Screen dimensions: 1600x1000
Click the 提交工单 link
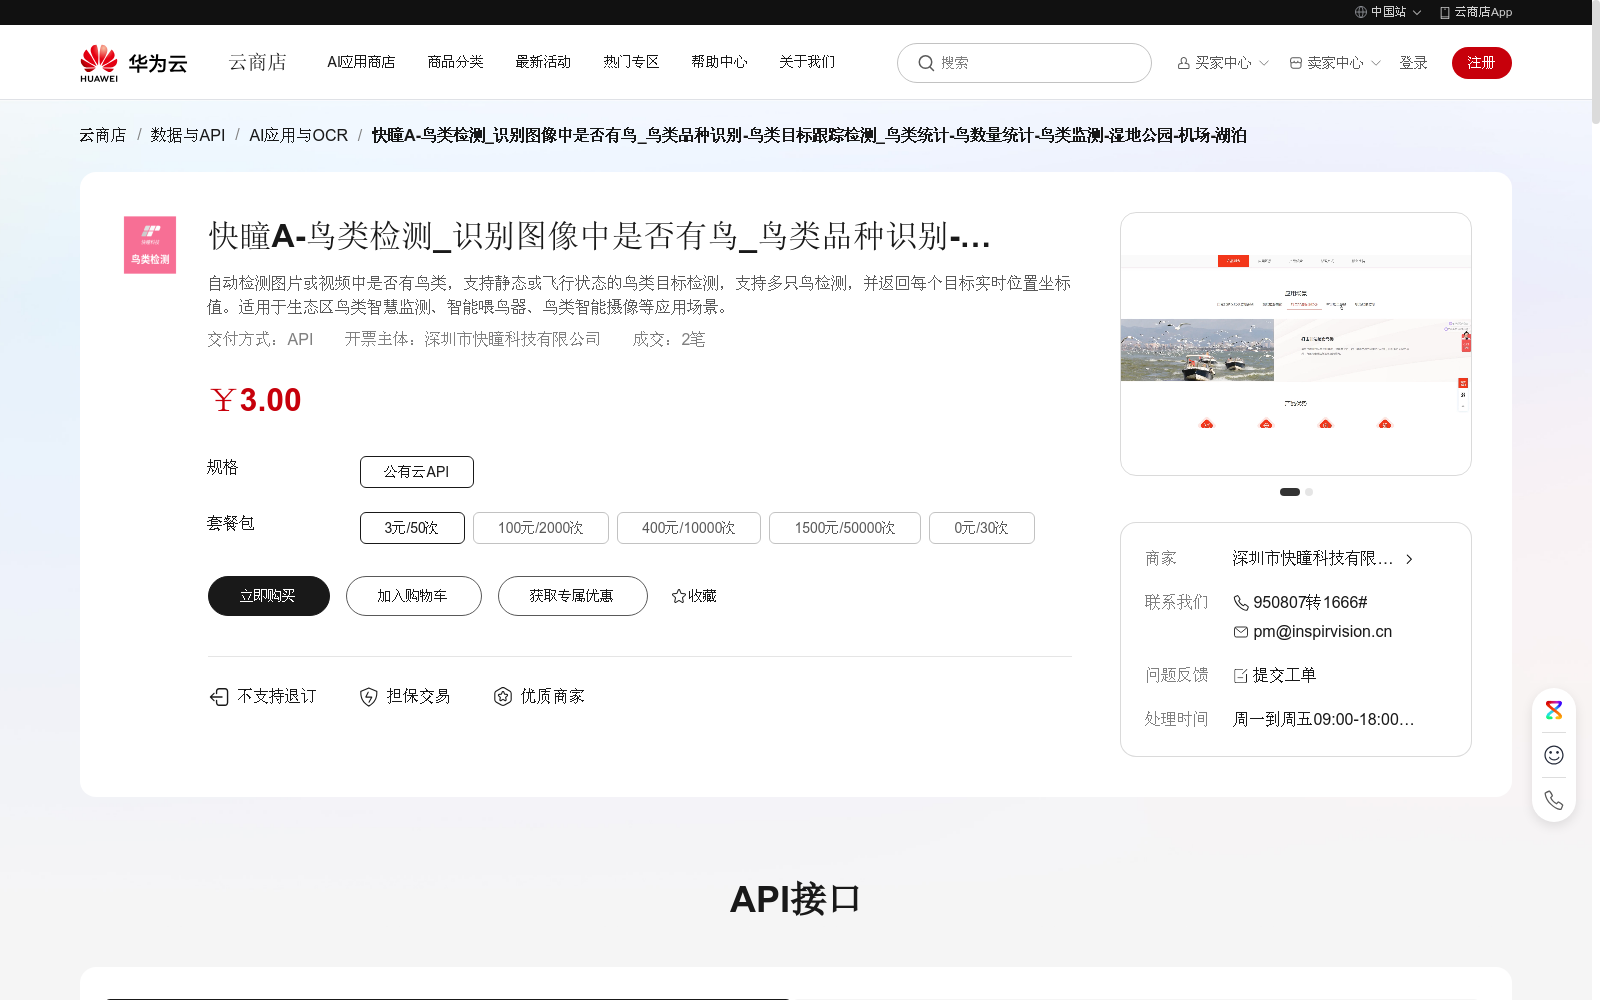1284,676
